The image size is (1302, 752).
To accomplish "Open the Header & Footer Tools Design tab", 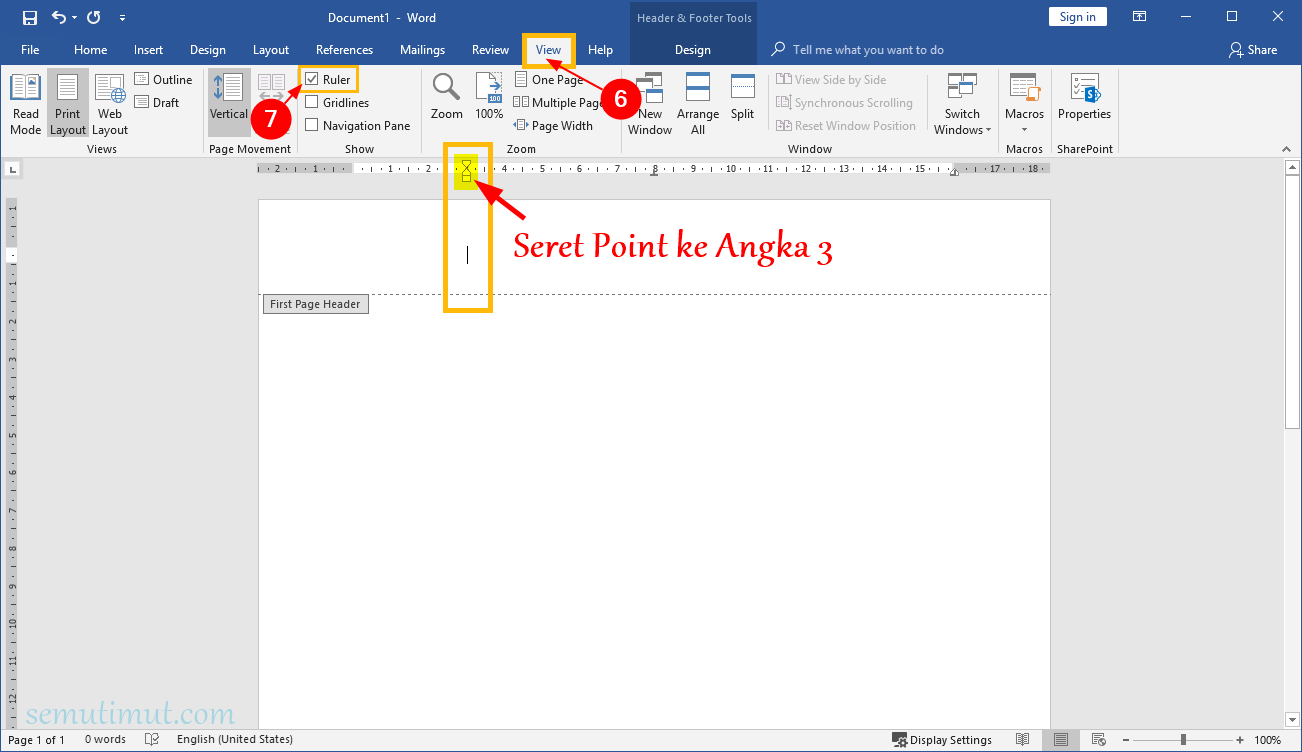I will [x=693, y=49].
